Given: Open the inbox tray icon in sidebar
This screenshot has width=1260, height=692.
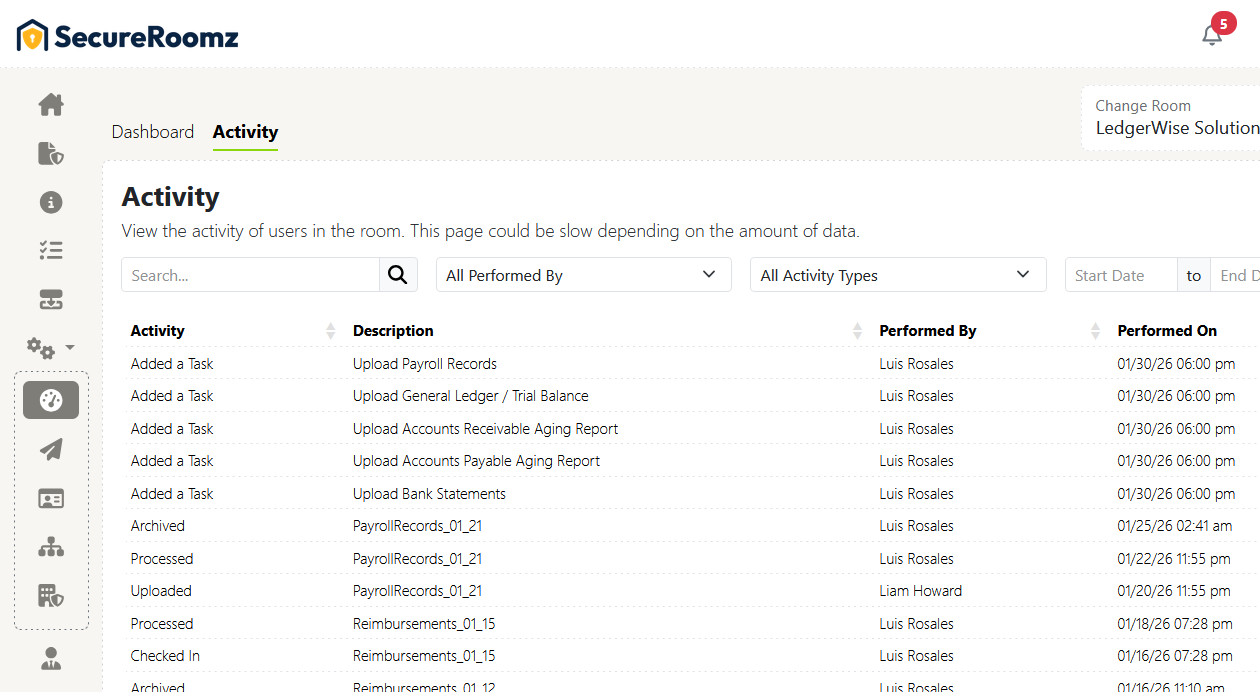Looking at the screenshot, I should click(x=50, y=298).
